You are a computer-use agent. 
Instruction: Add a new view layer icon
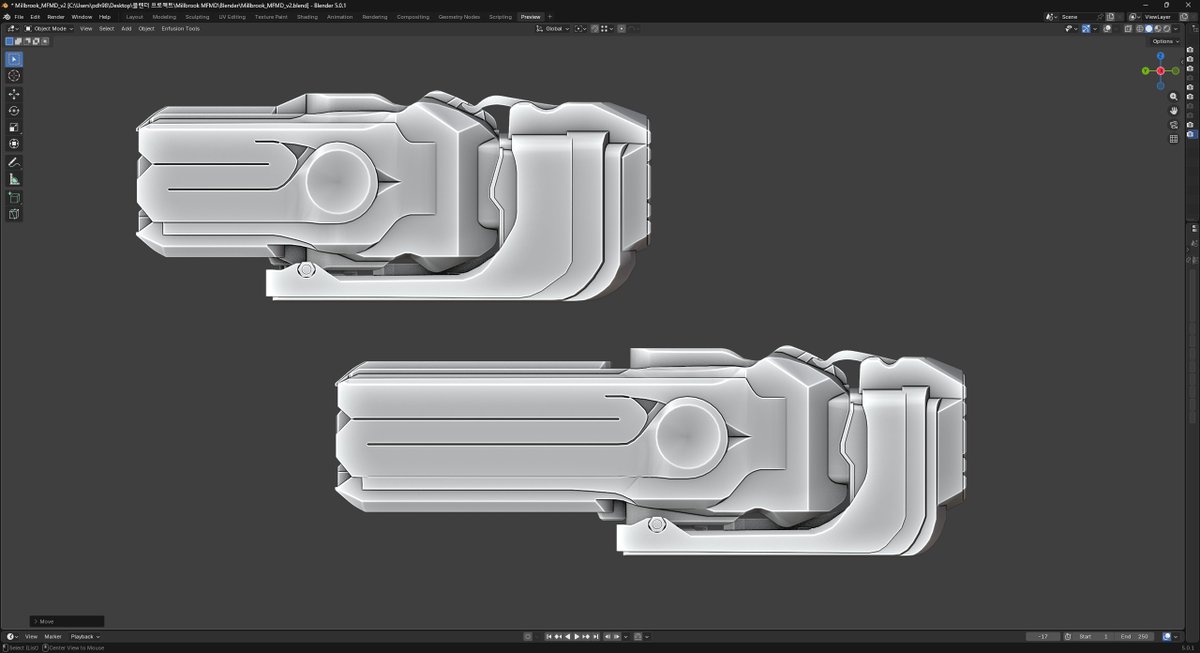click(x=1183, y=17)
